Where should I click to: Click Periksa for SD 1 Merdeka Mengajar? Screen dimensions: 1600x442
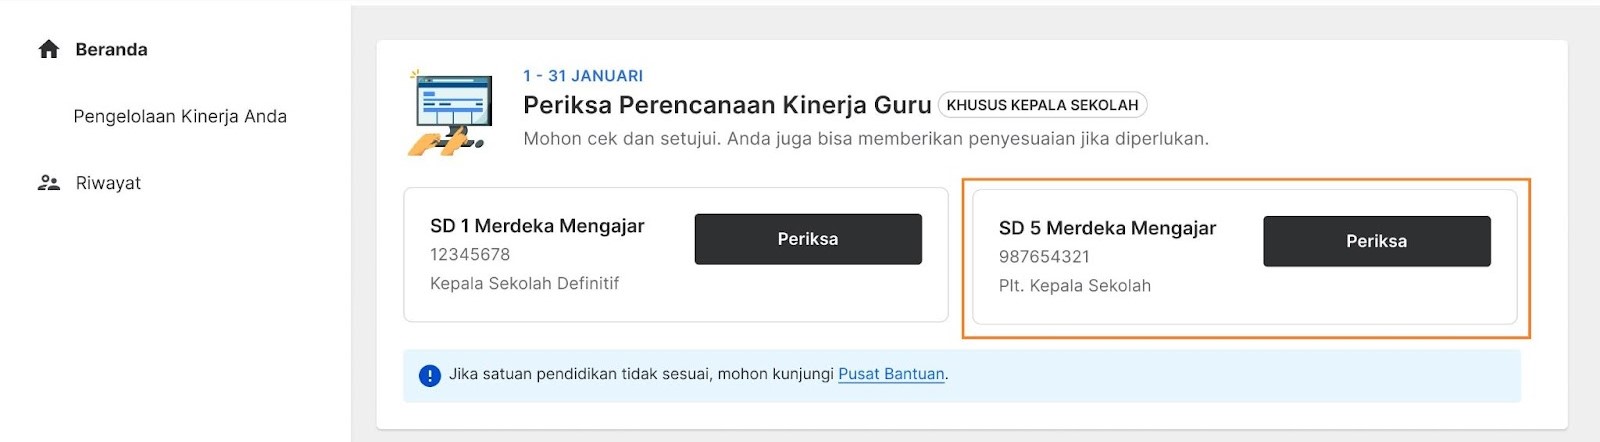(808, 239)
